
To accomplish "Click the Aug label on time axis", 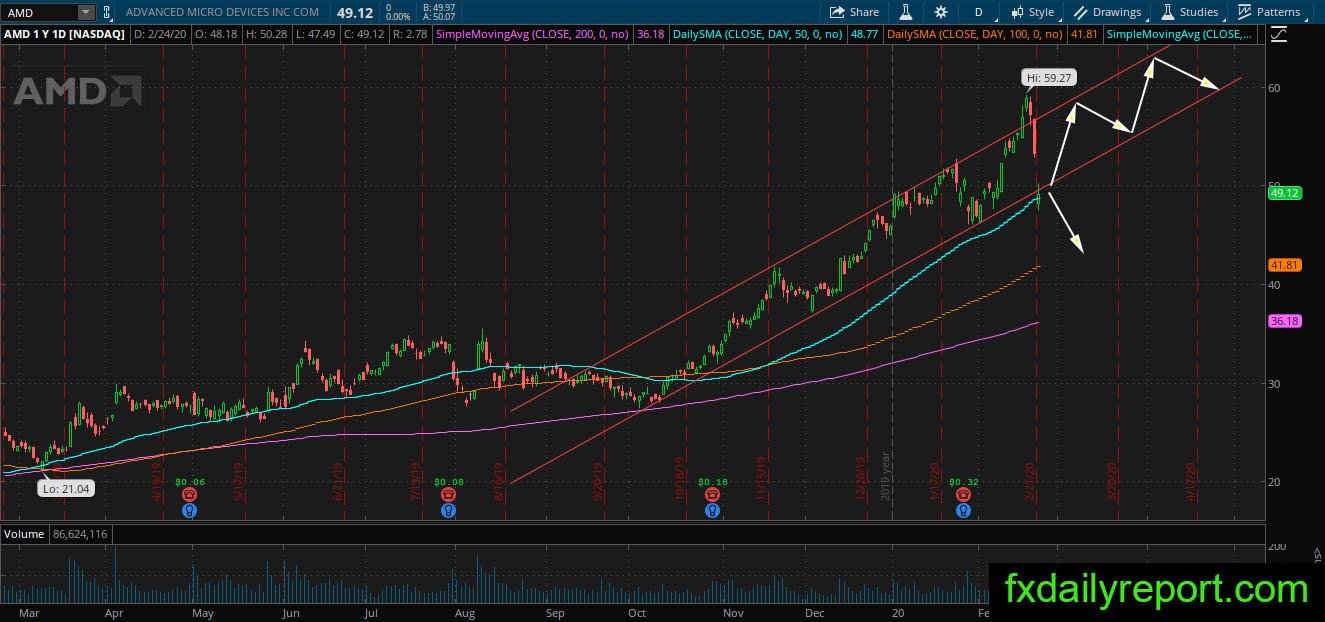I will tap(464, 613).
